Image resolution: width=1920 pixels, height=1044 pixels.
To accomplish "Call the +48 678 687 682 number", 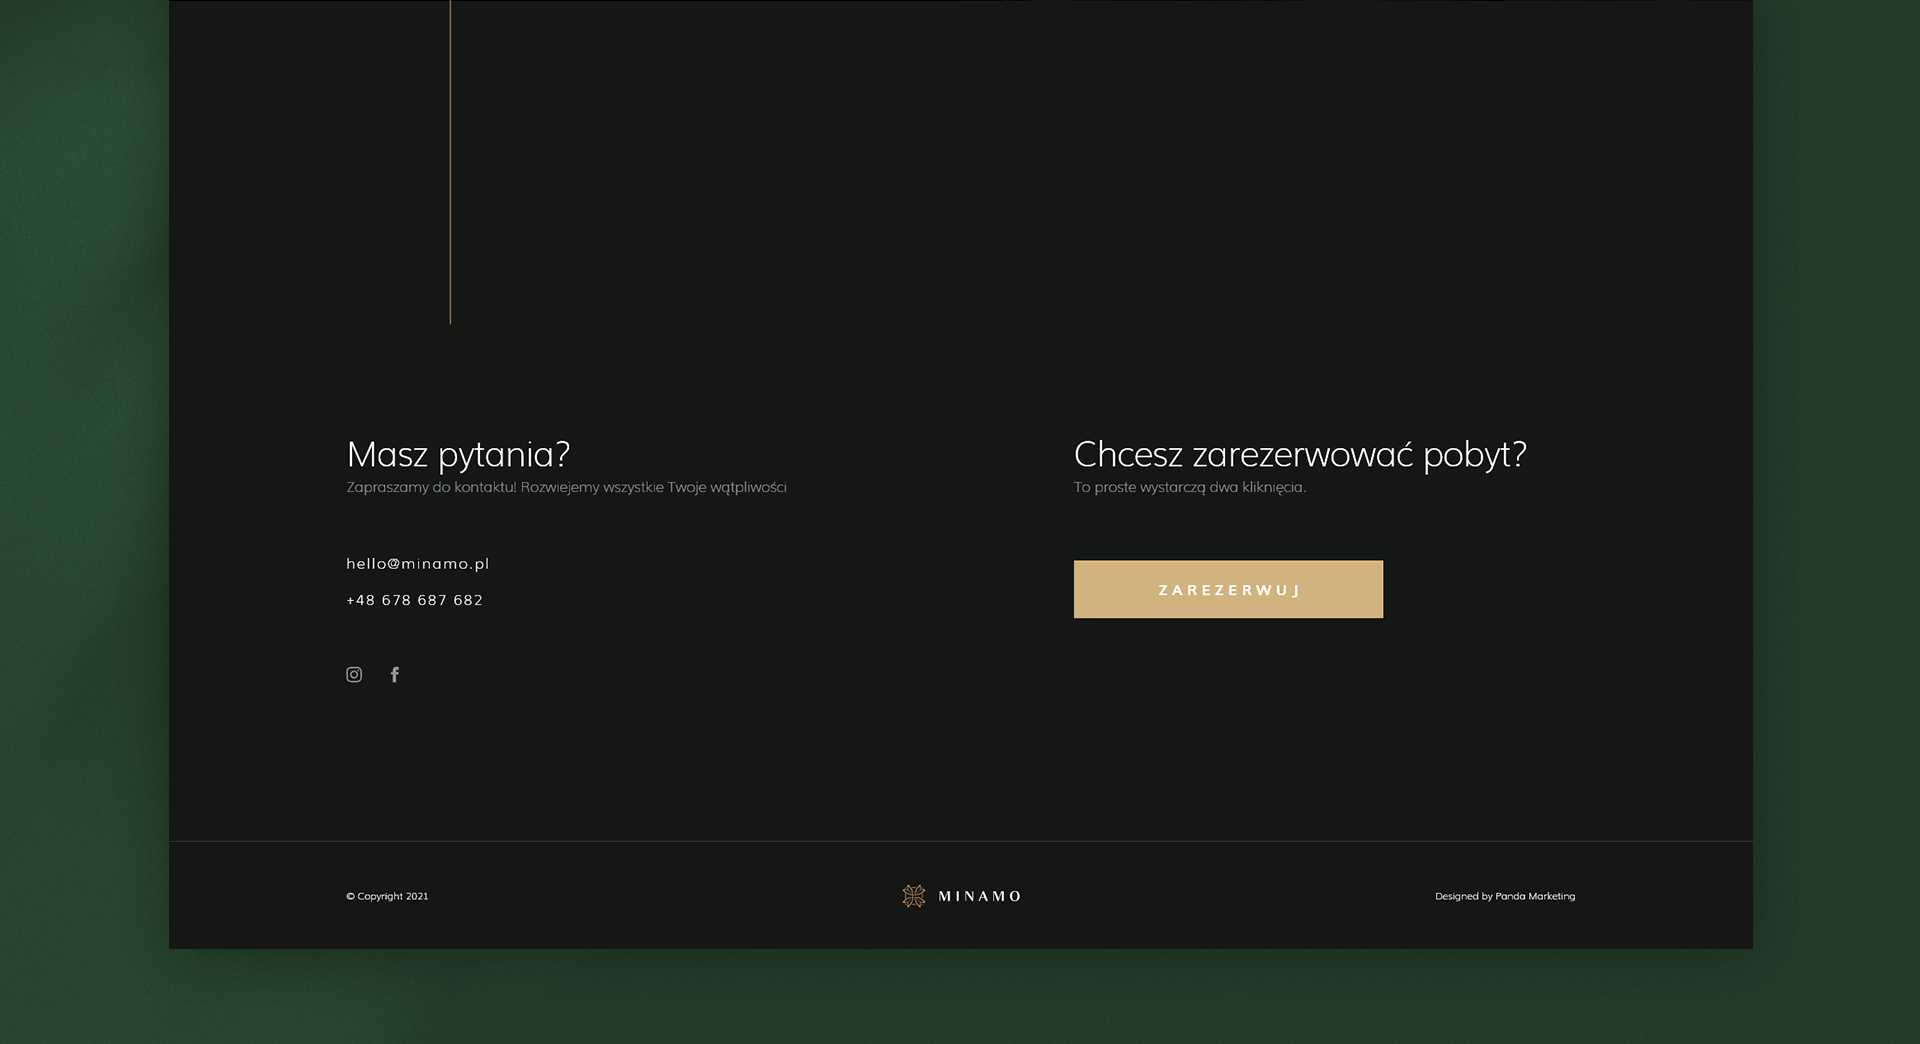I will point(414,600).
